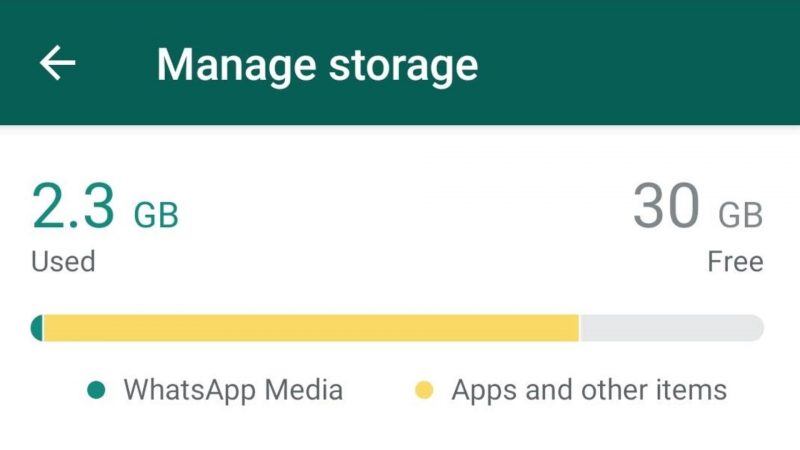This screenshot has width=800, height=450.
Task: Click the rounded right end of storage bar
Action: click(x=757, y=328)
